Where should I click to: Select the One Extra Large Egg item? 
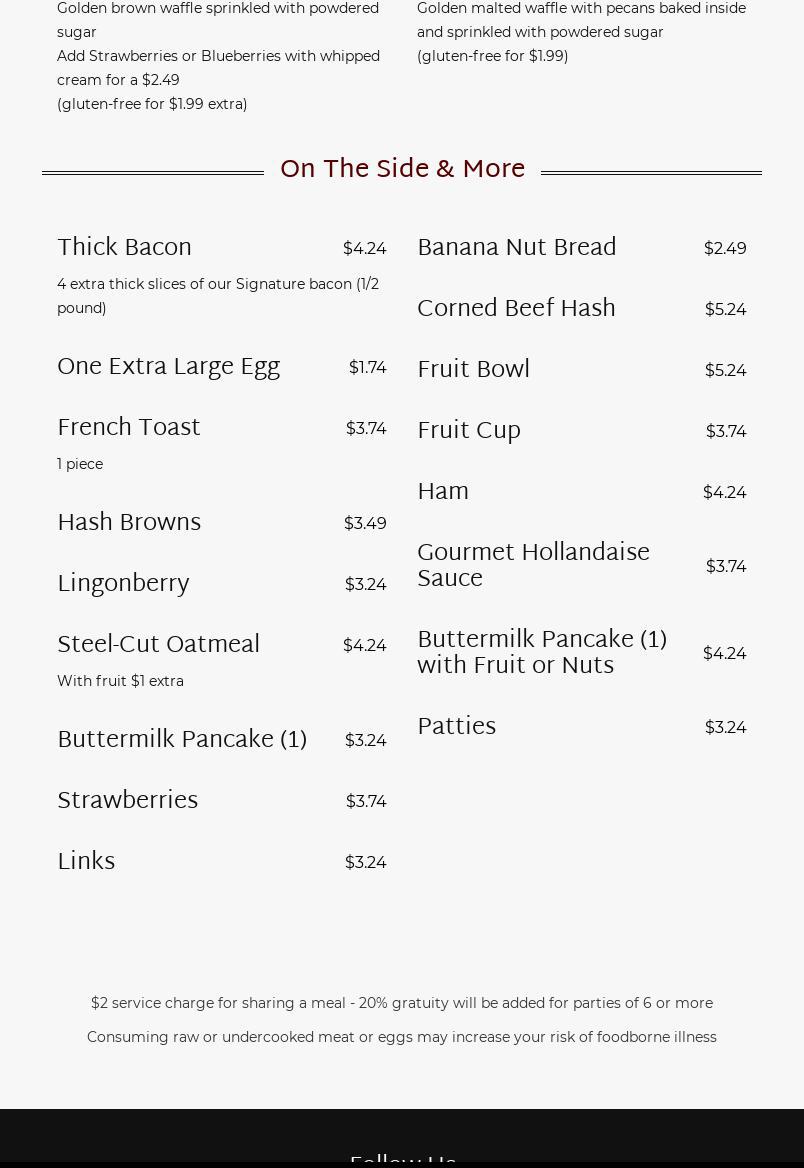[x=168, y=366]
